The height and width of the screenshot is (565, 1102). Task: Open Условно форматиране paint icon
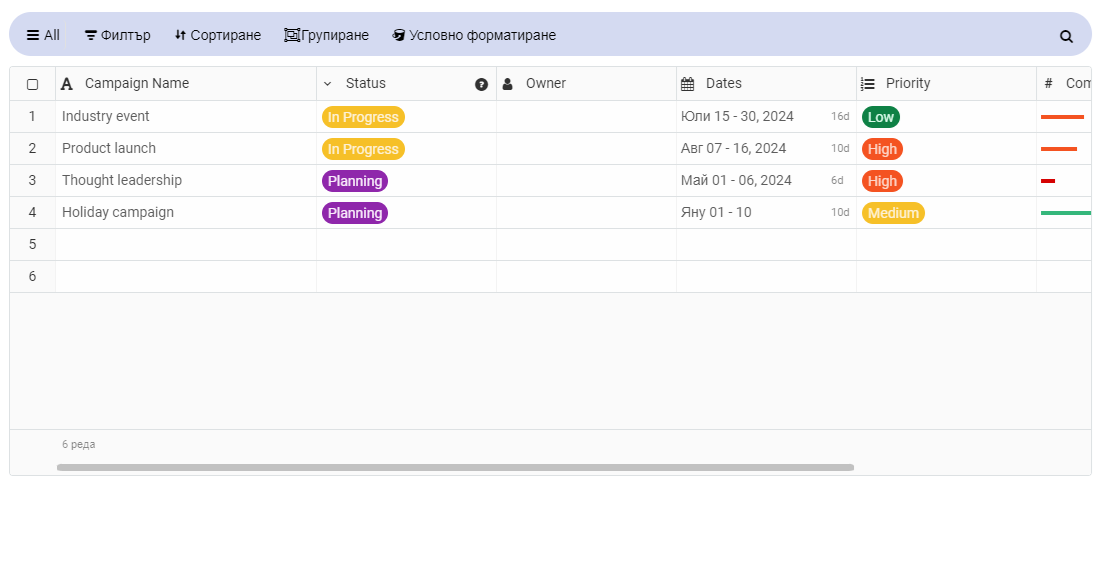(x=398, y=35)
